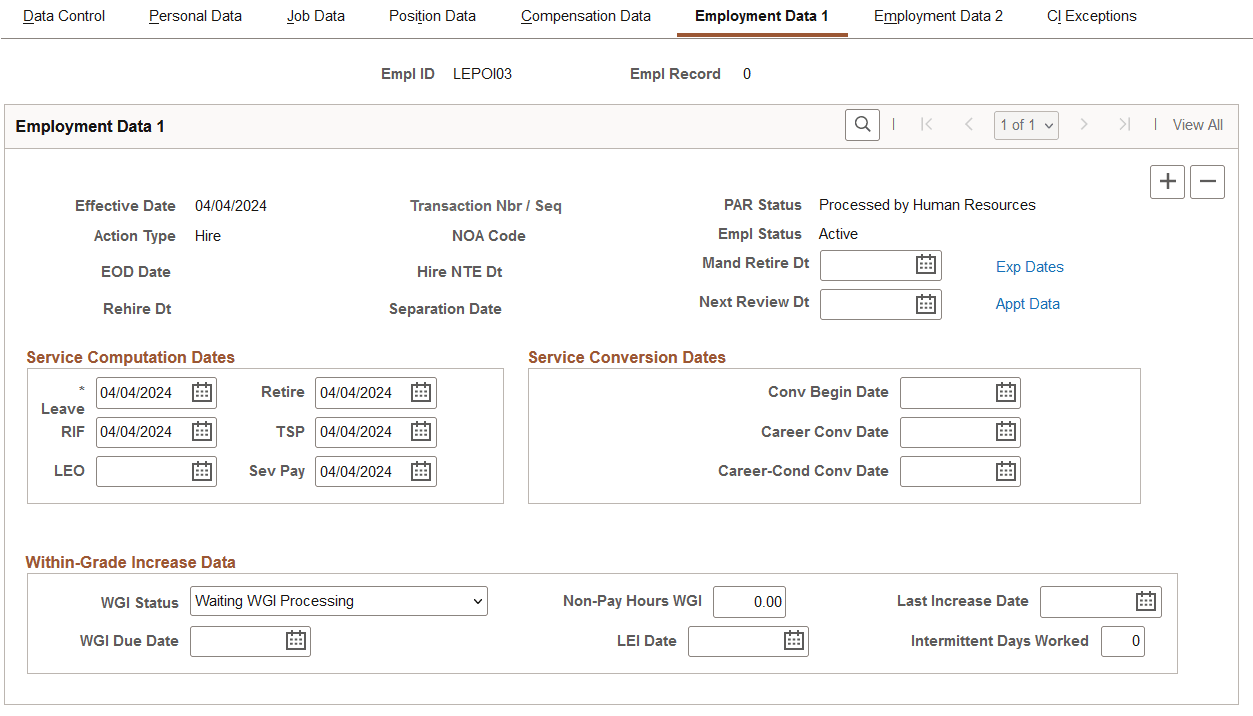This screenshot has width=1253, height=716.
Task: Open the Conv Begin Date calendar icon
Action: [1005, 392]
